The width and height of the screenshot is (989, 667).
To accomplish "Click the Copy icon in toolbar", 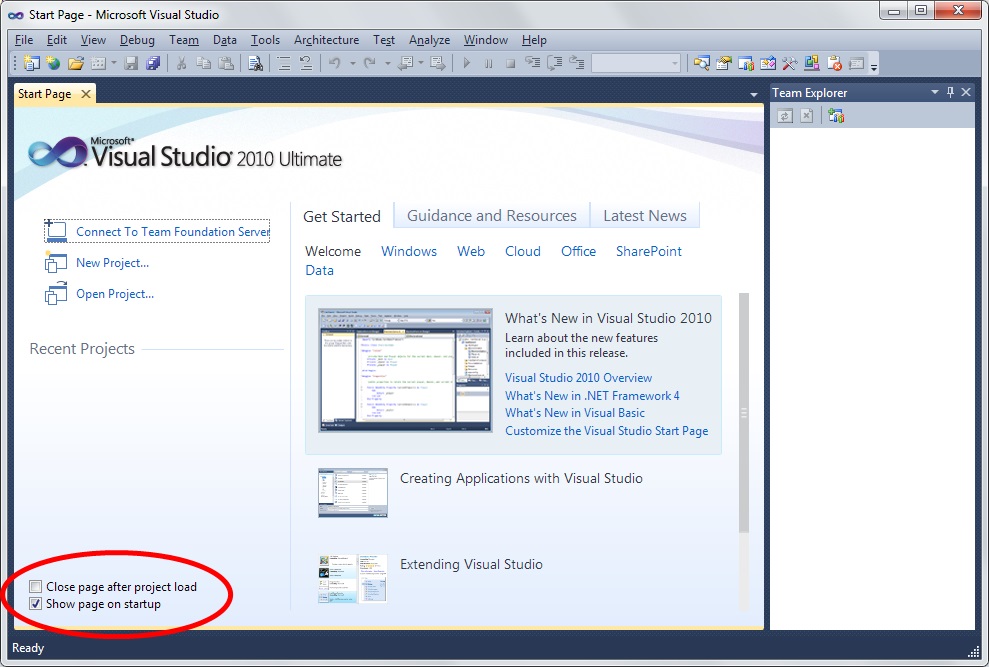I will [x=203, y=63].
